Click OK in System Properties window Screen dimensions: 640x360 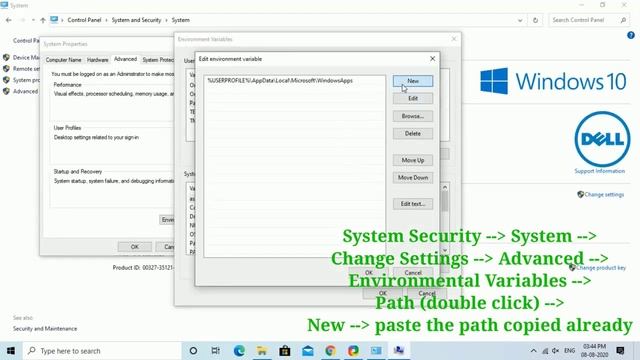[135, 247]
